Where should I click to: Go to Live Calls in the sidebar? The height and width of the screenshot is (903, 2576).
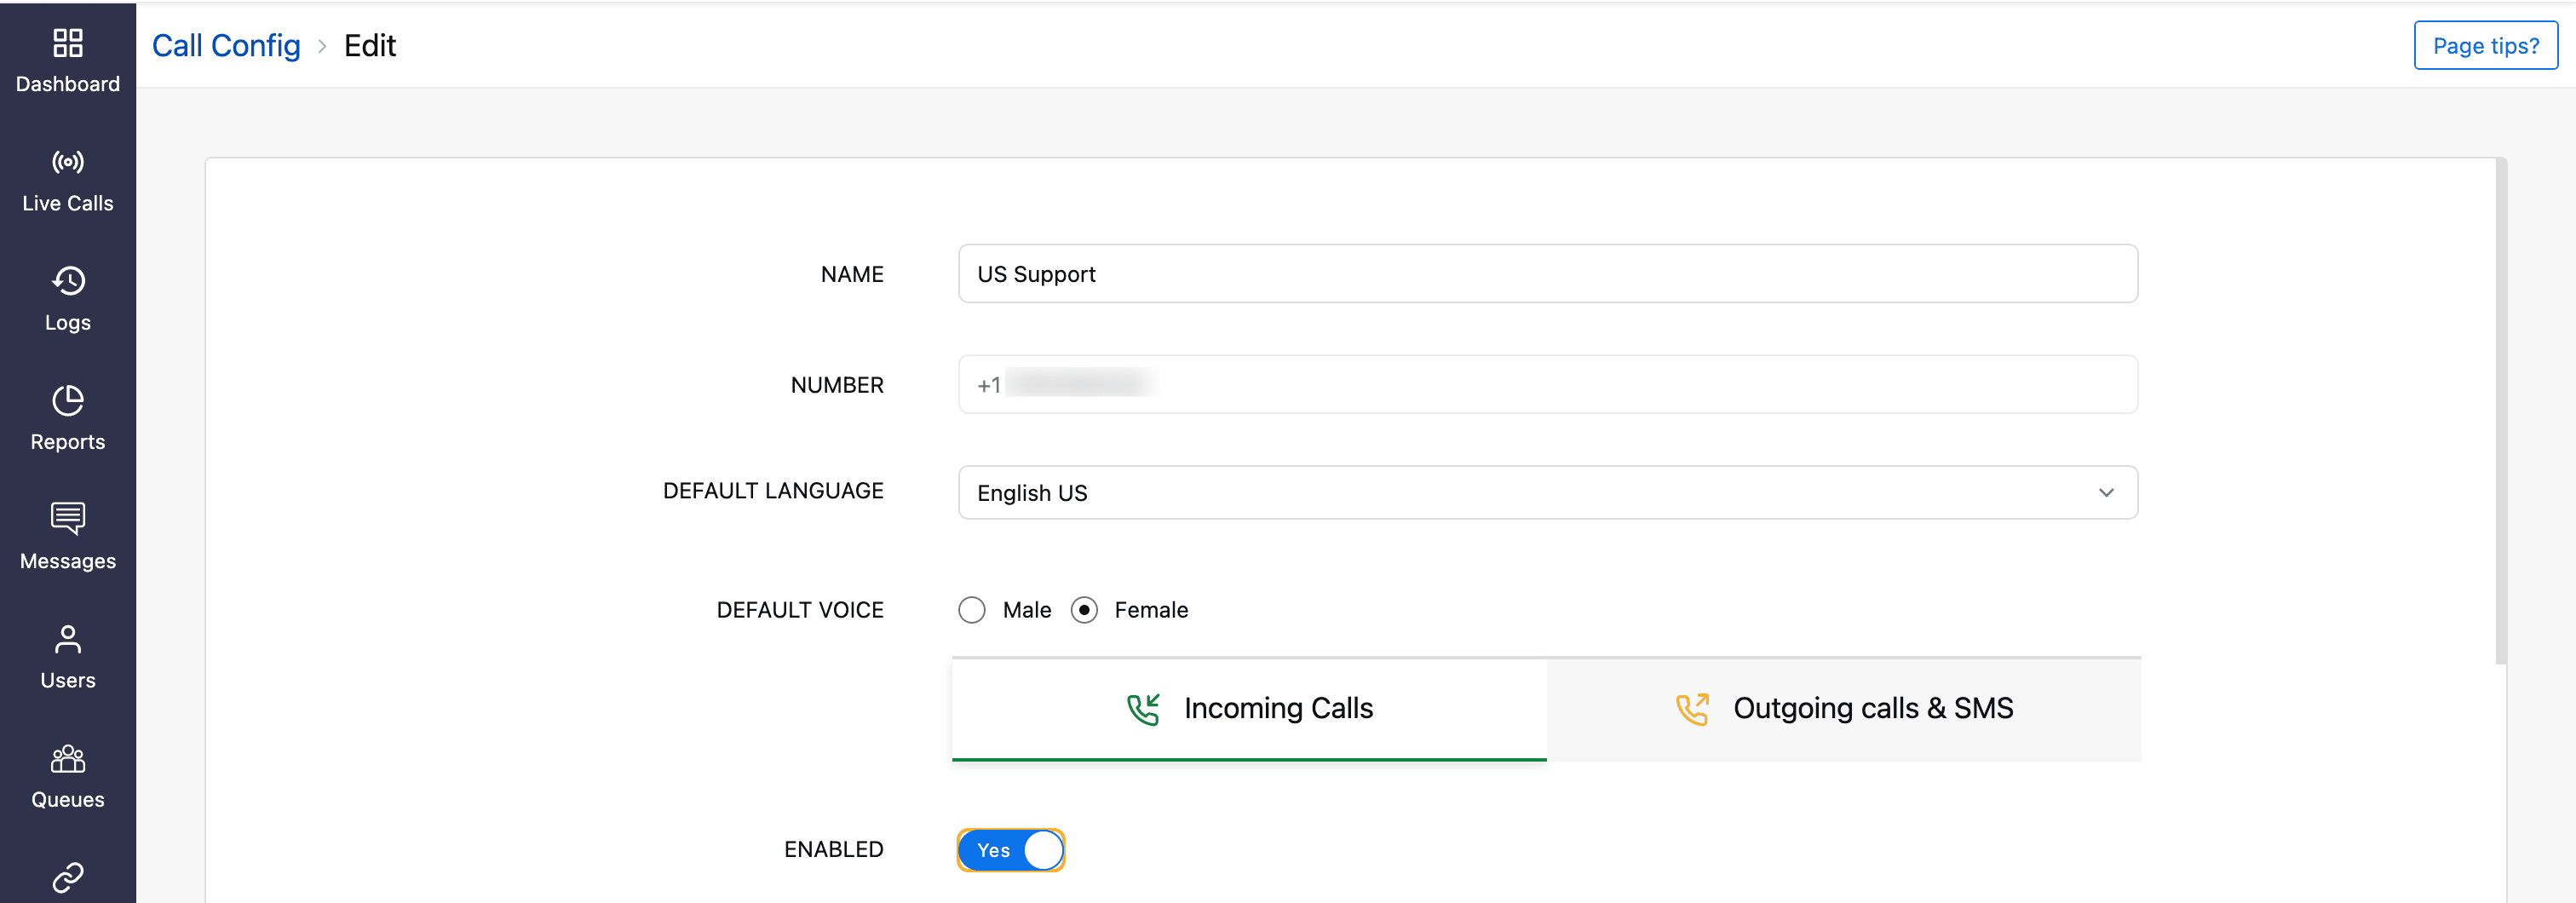coord(67,180)
